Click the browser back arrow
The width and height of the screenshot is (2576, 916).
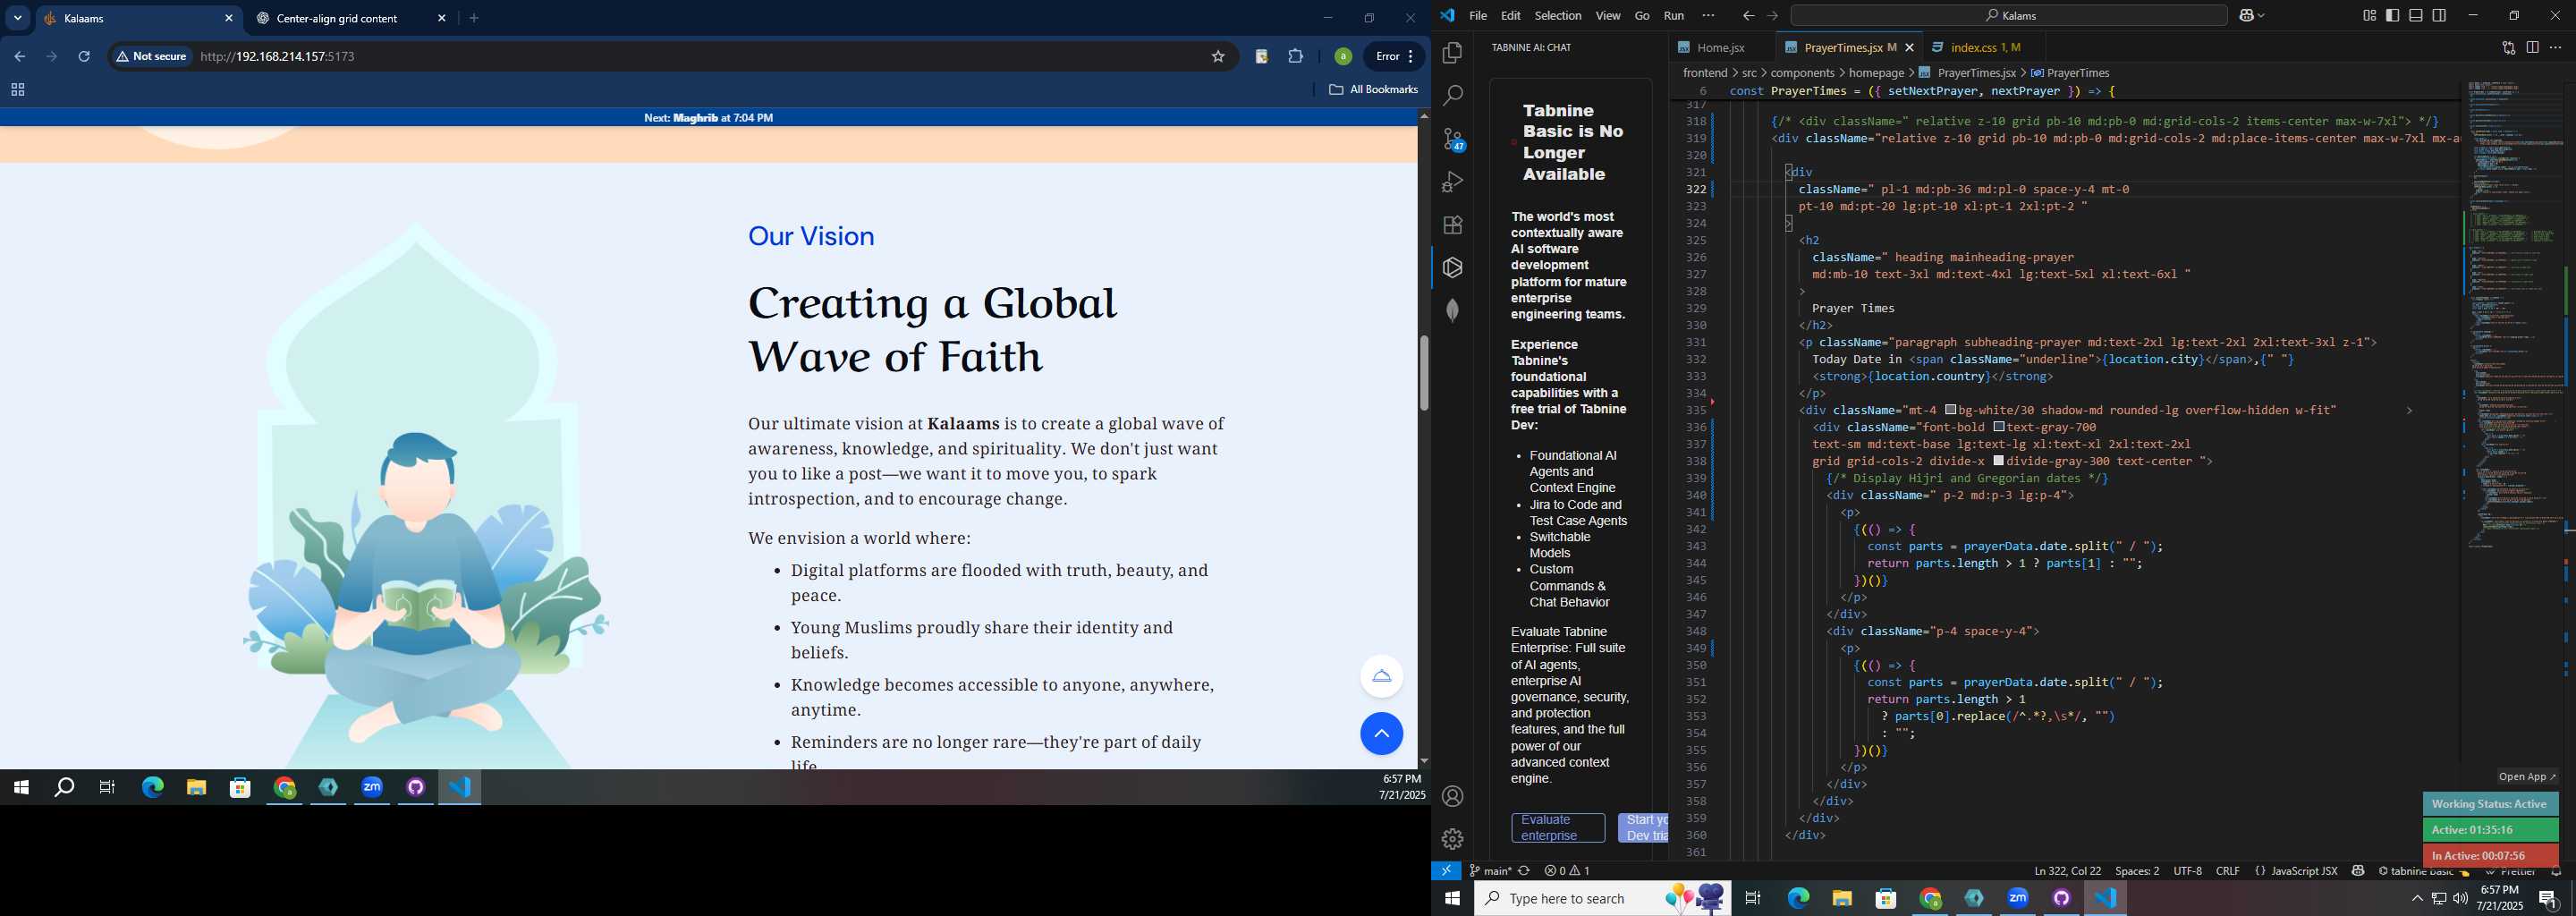pyautogui.click(x=19, y=57)
